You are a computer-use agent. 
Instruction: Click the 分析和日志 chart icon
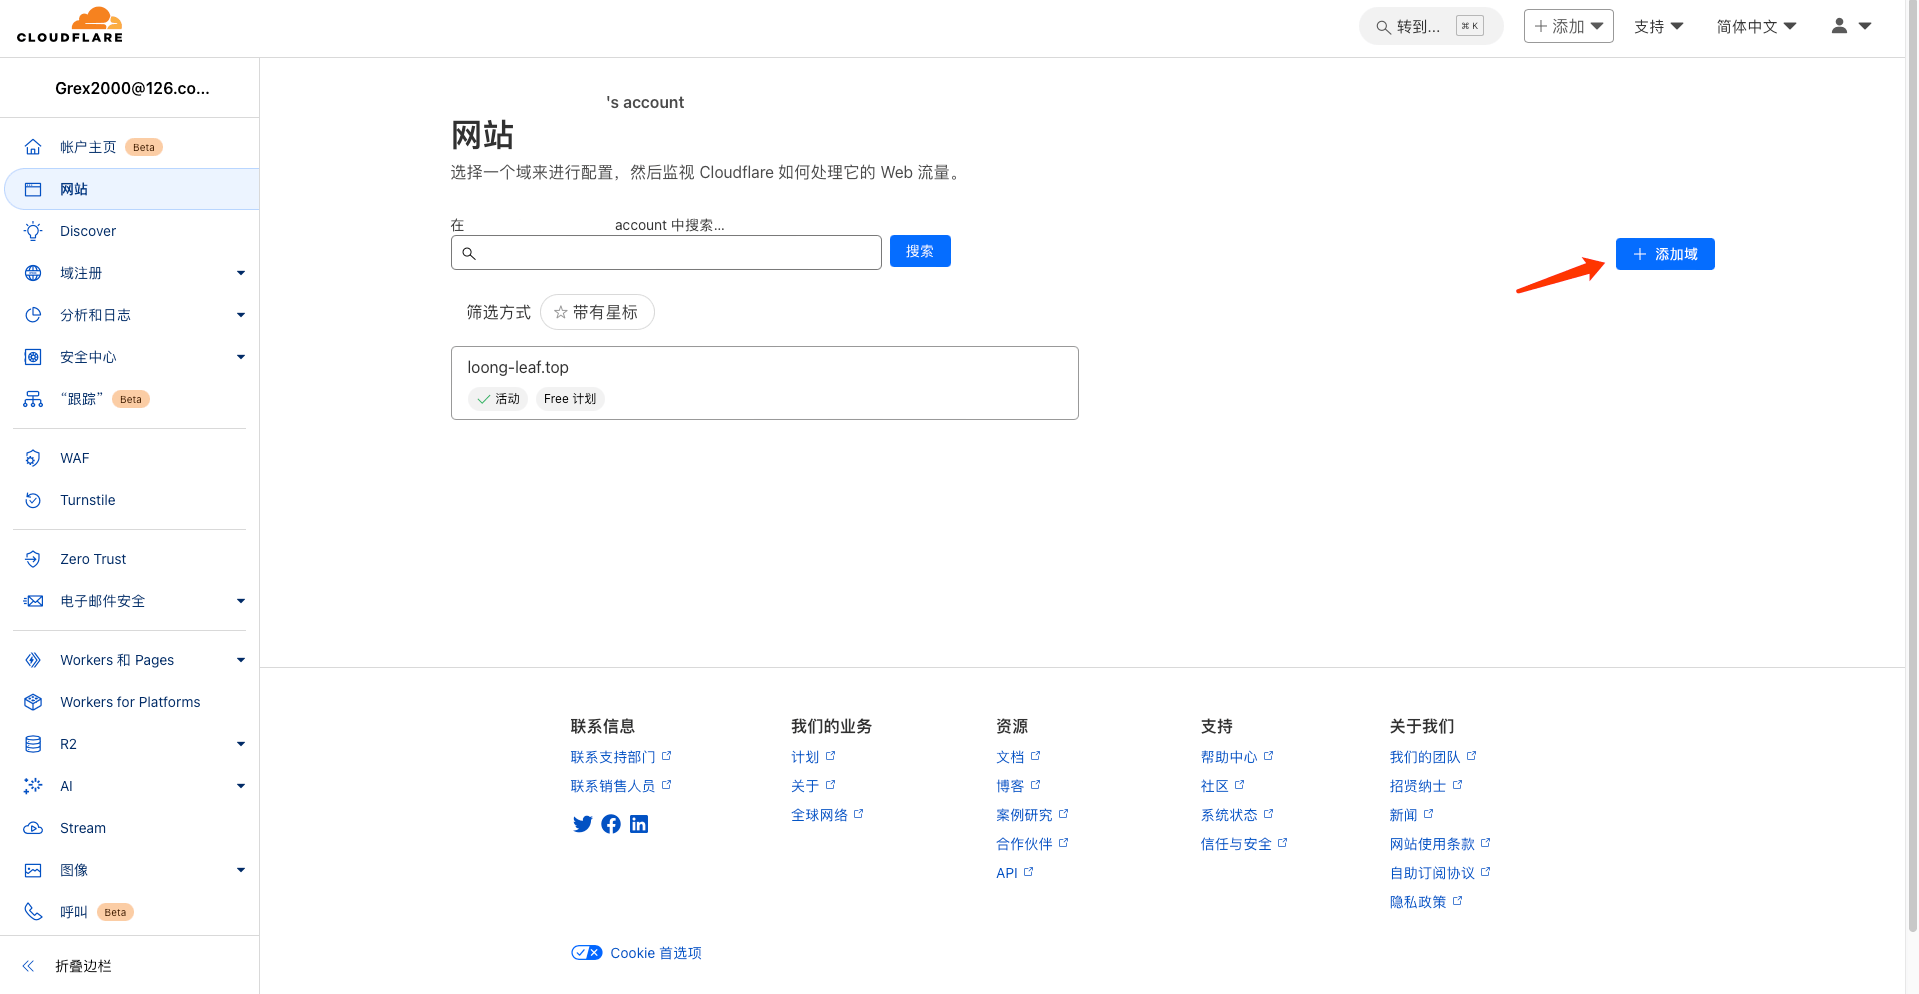pos(33,315)
